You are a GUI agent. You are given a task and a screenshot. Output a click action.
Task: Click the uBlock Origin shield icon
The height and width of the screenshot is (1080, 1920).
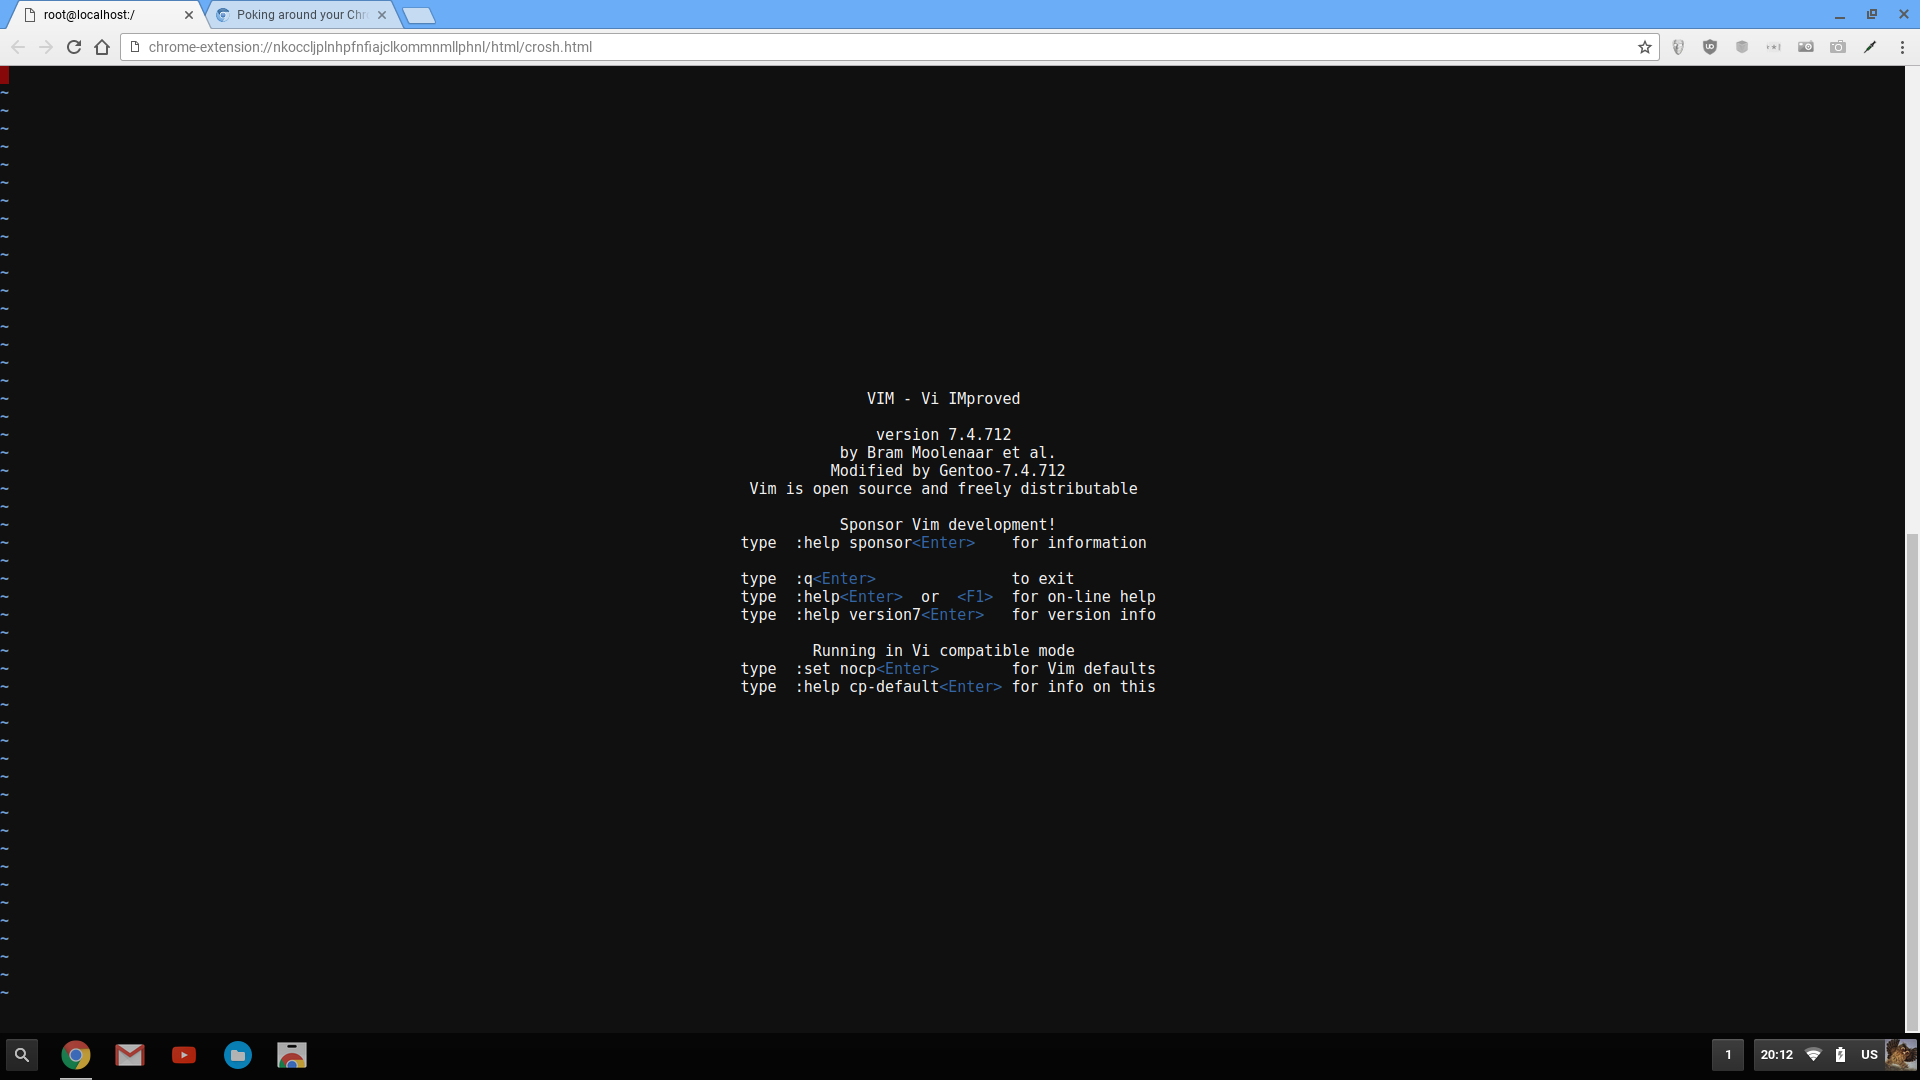[x=1710, y=47]
